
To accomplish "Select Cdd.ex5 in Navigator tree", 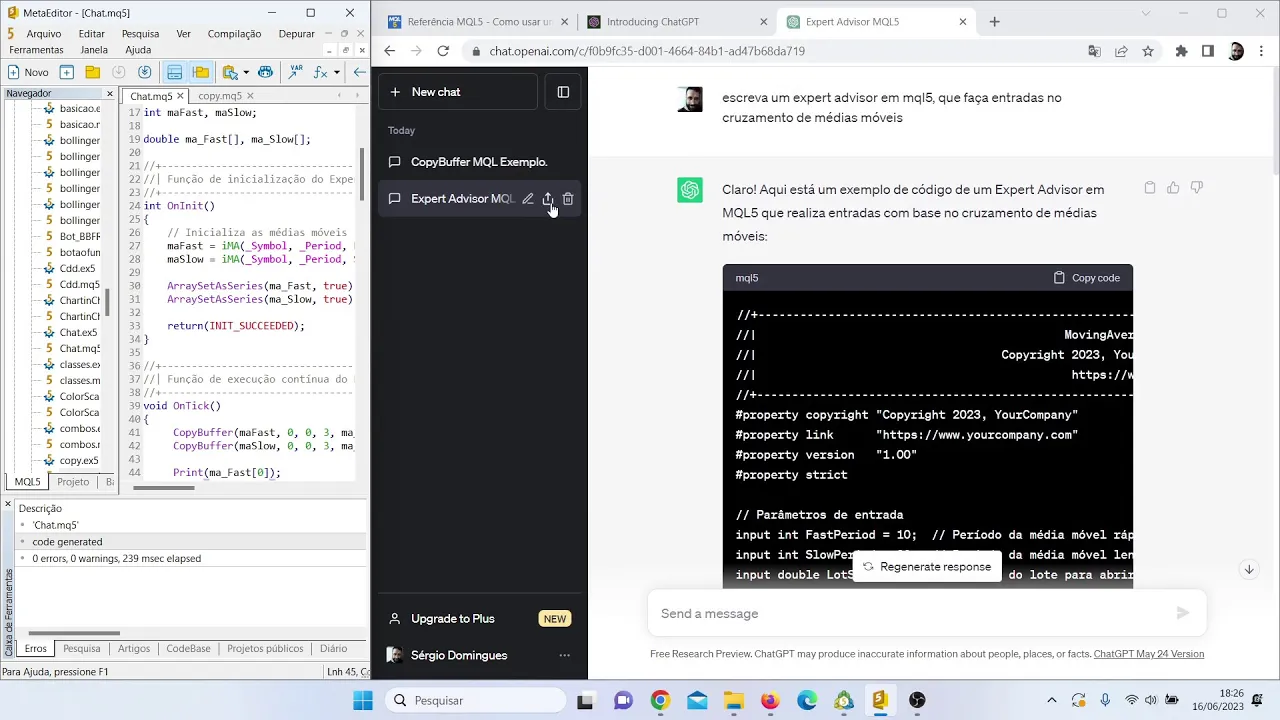I will (77, 268).
